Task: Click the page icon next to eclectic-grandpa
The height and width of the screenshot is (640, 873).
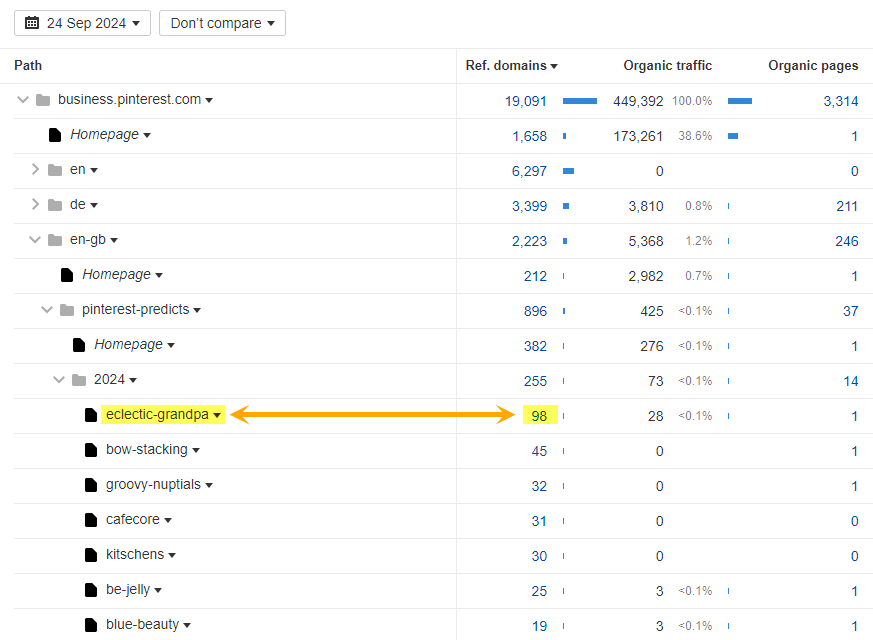Action: (x=91, y=414)
